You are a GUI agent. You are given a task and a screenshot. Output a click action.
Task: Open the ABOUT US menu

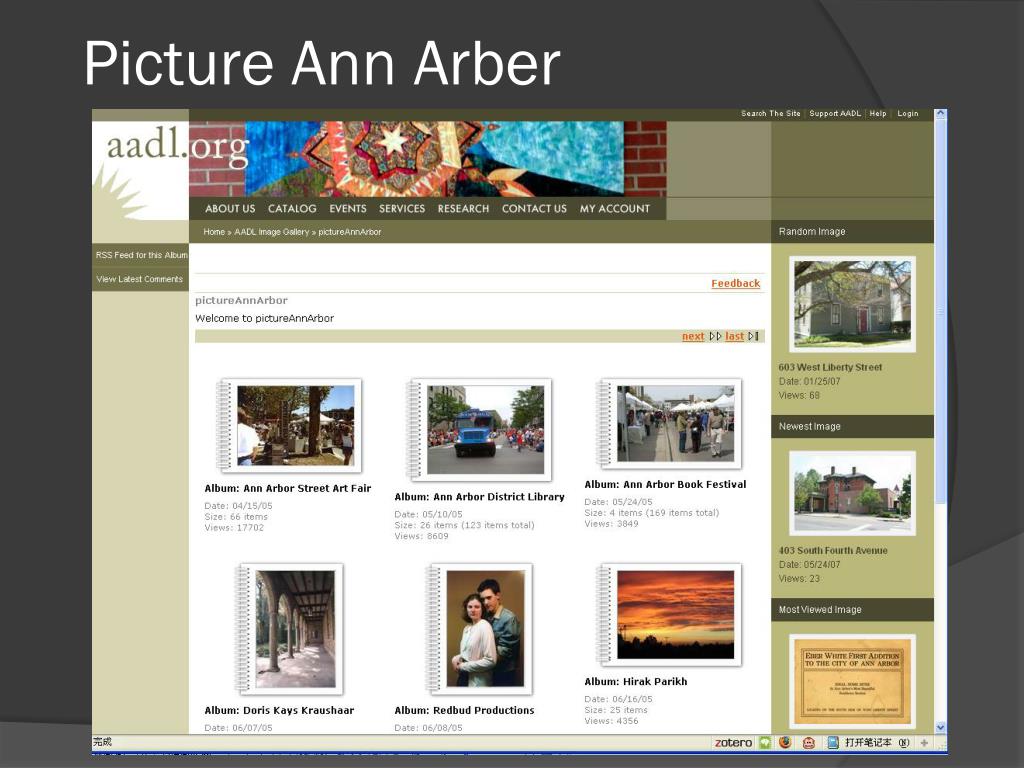pos(230,208)
